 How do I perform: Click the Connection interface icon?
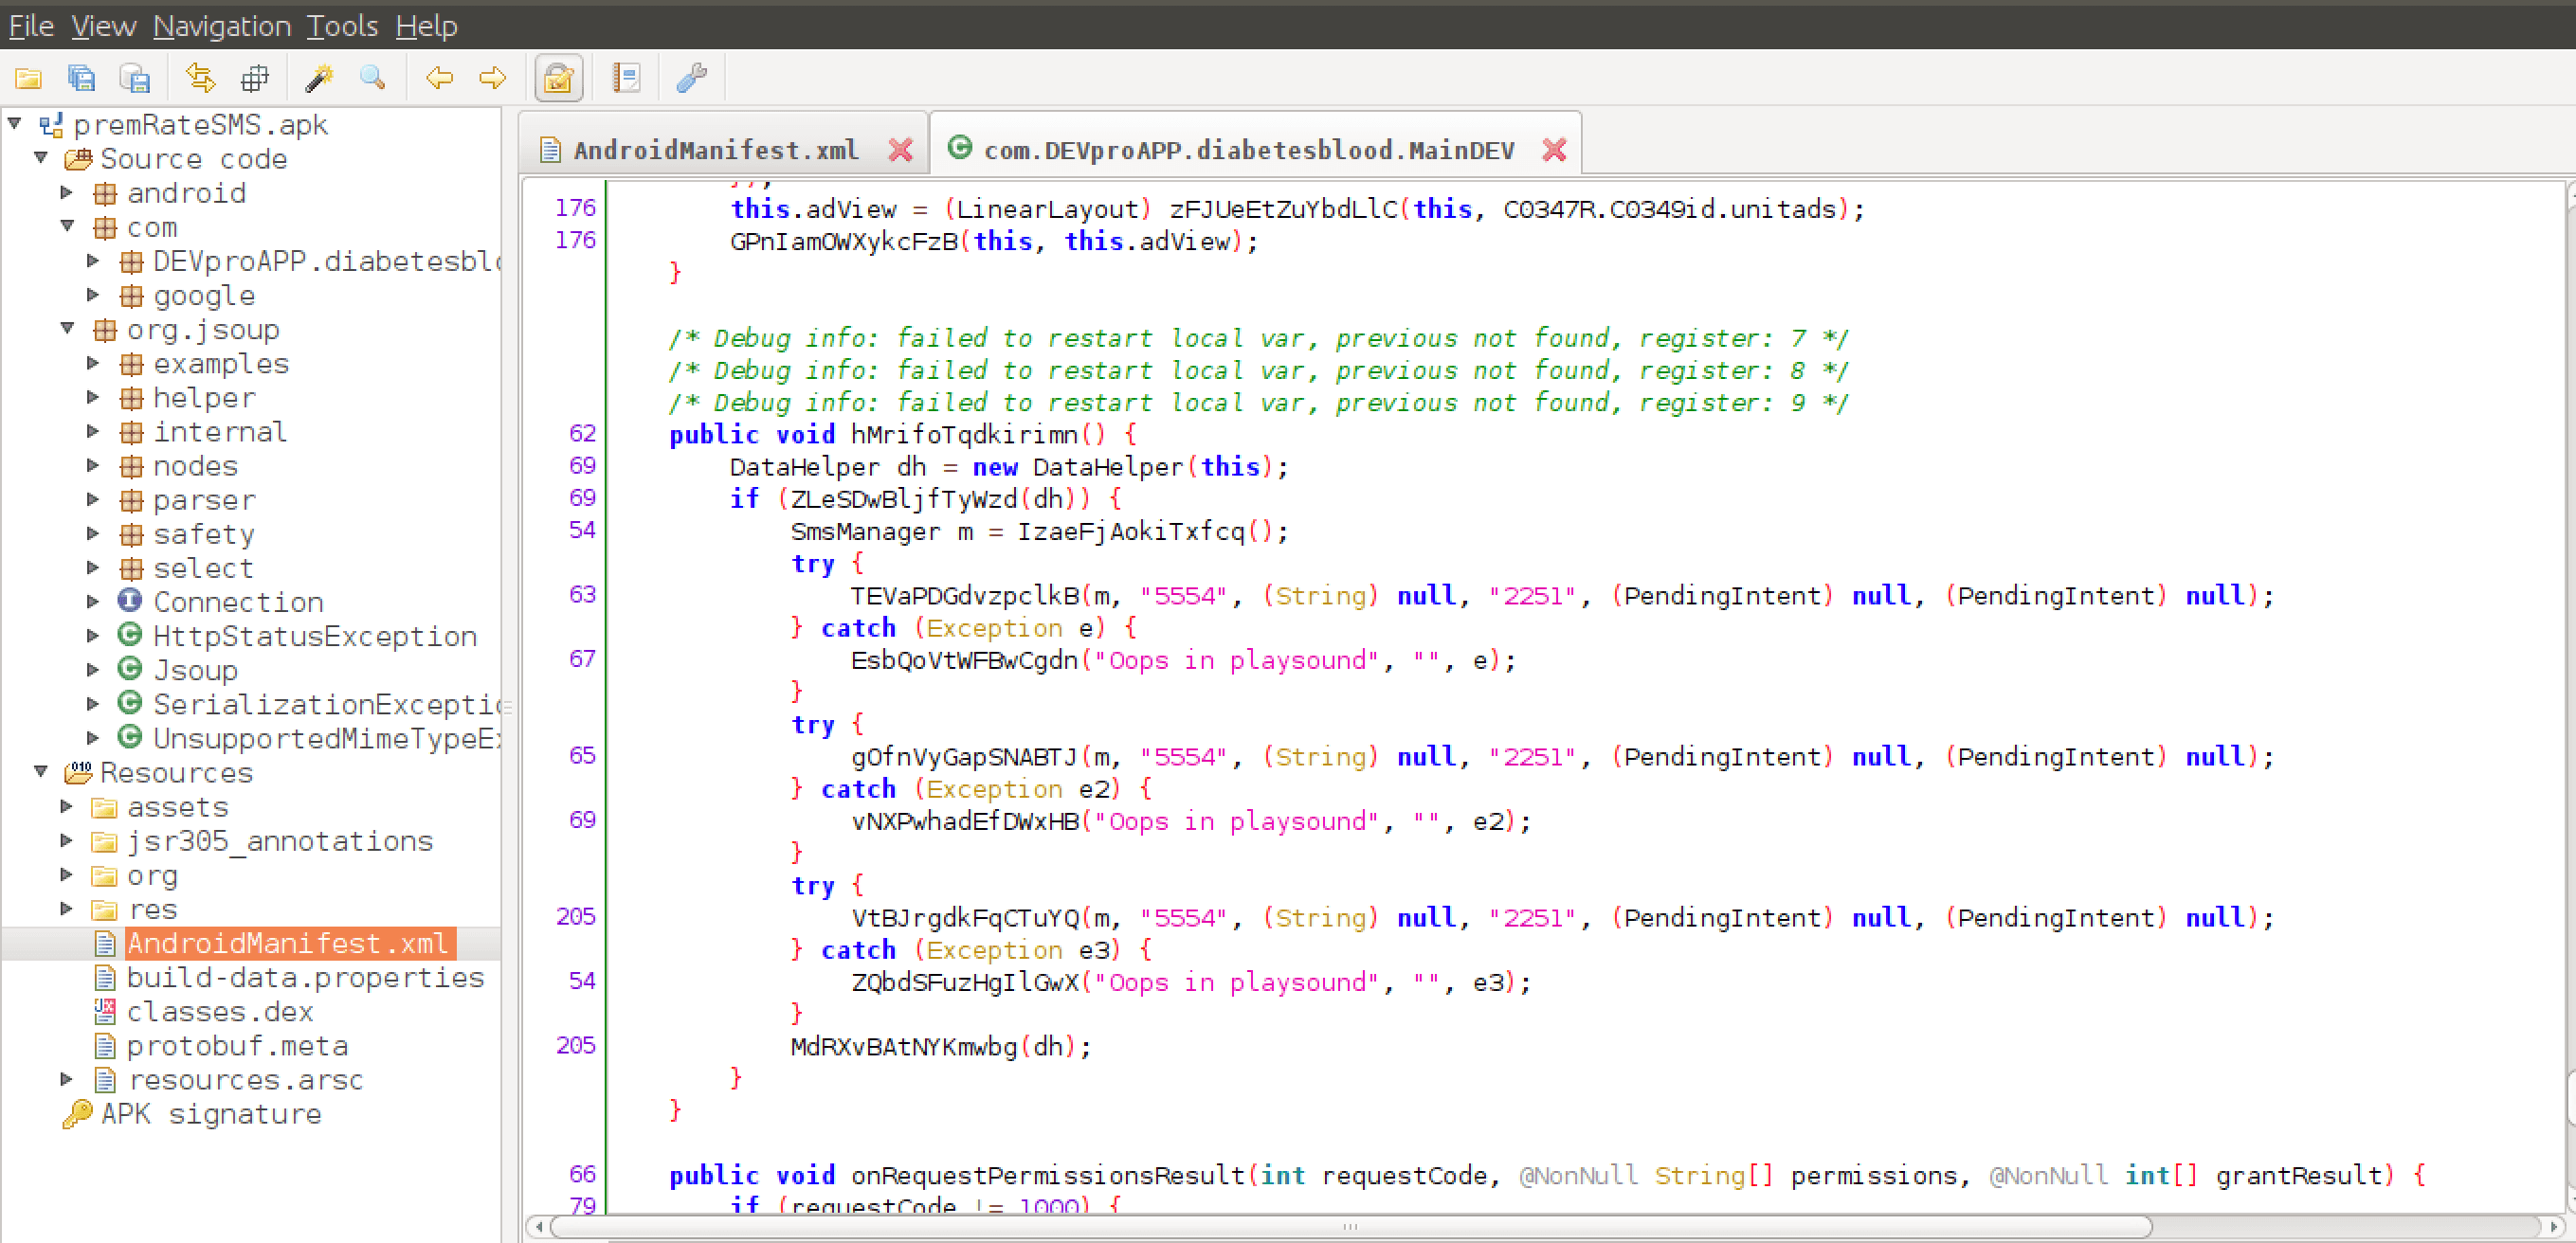[130, 600]
